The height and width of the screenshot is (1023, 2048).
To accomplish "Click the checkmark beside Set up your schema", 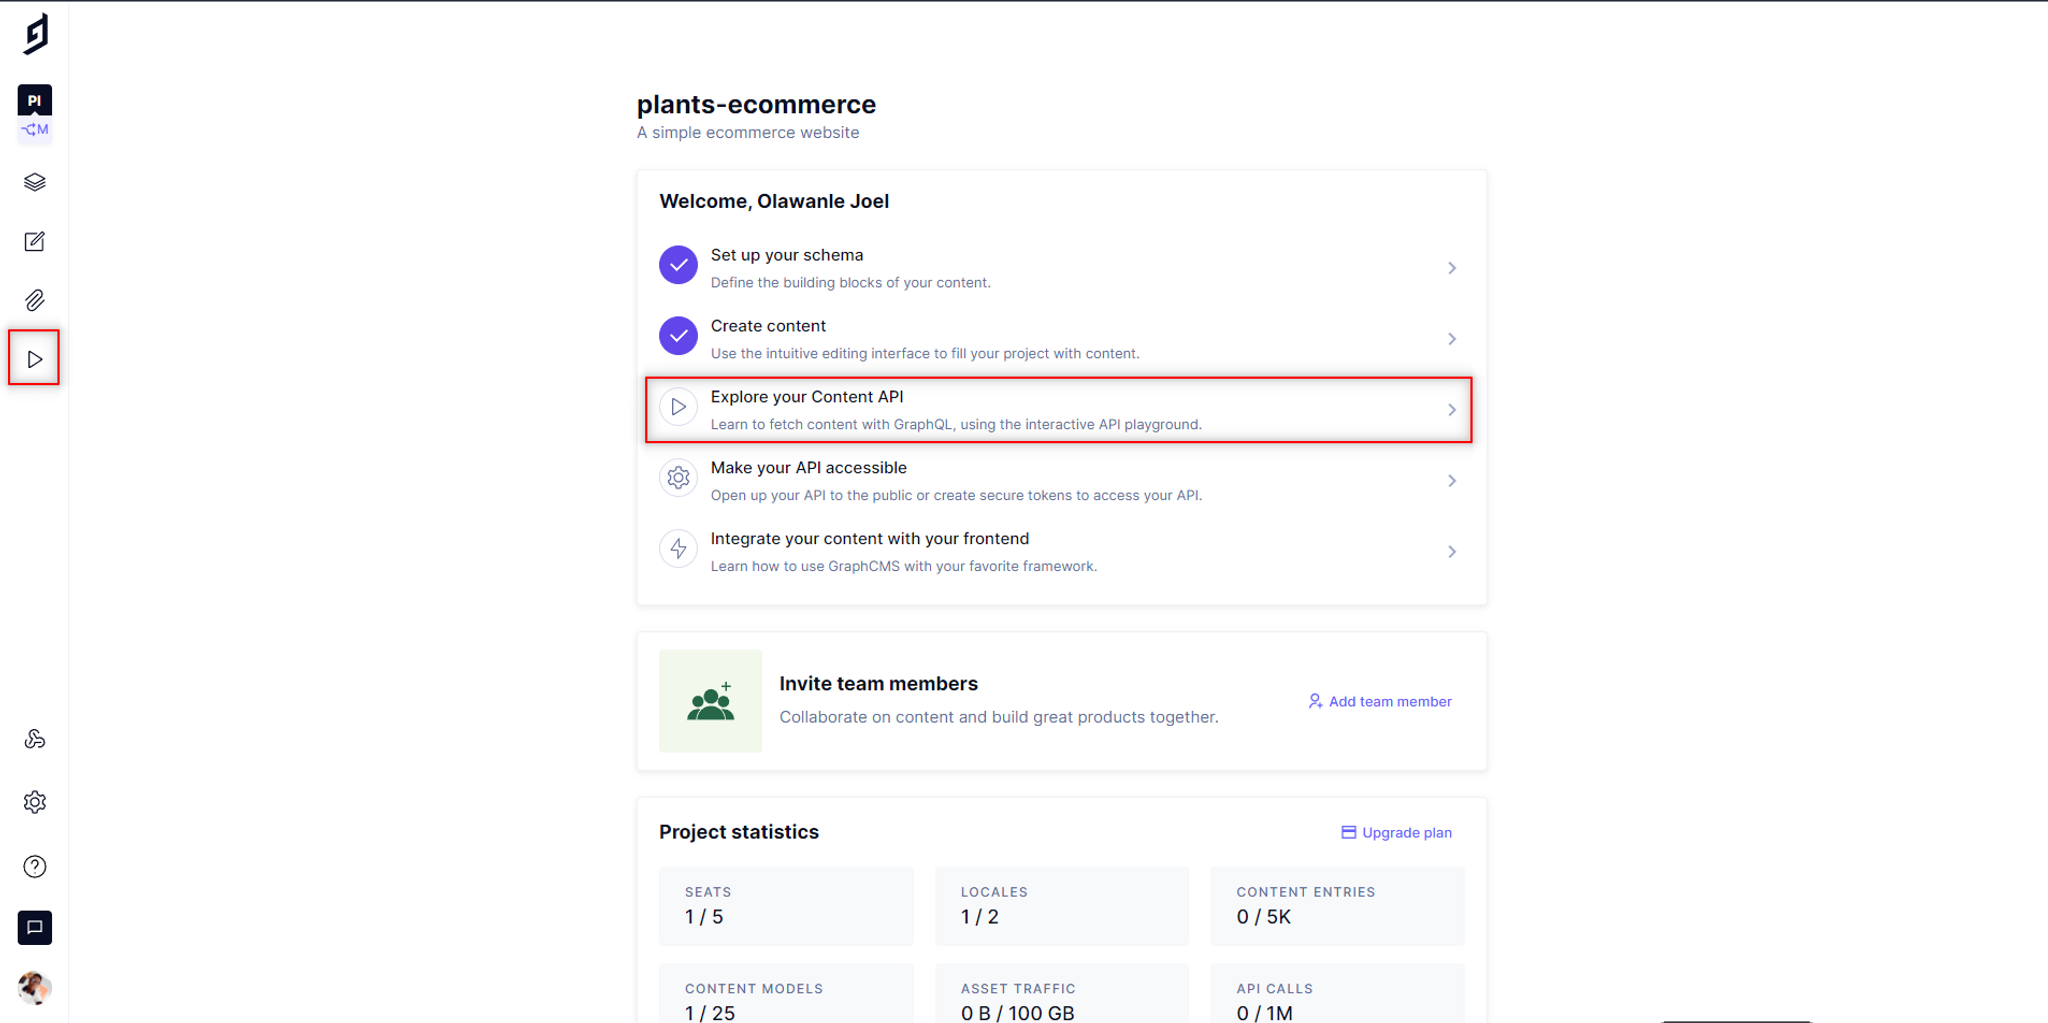I will click(678, 265).
